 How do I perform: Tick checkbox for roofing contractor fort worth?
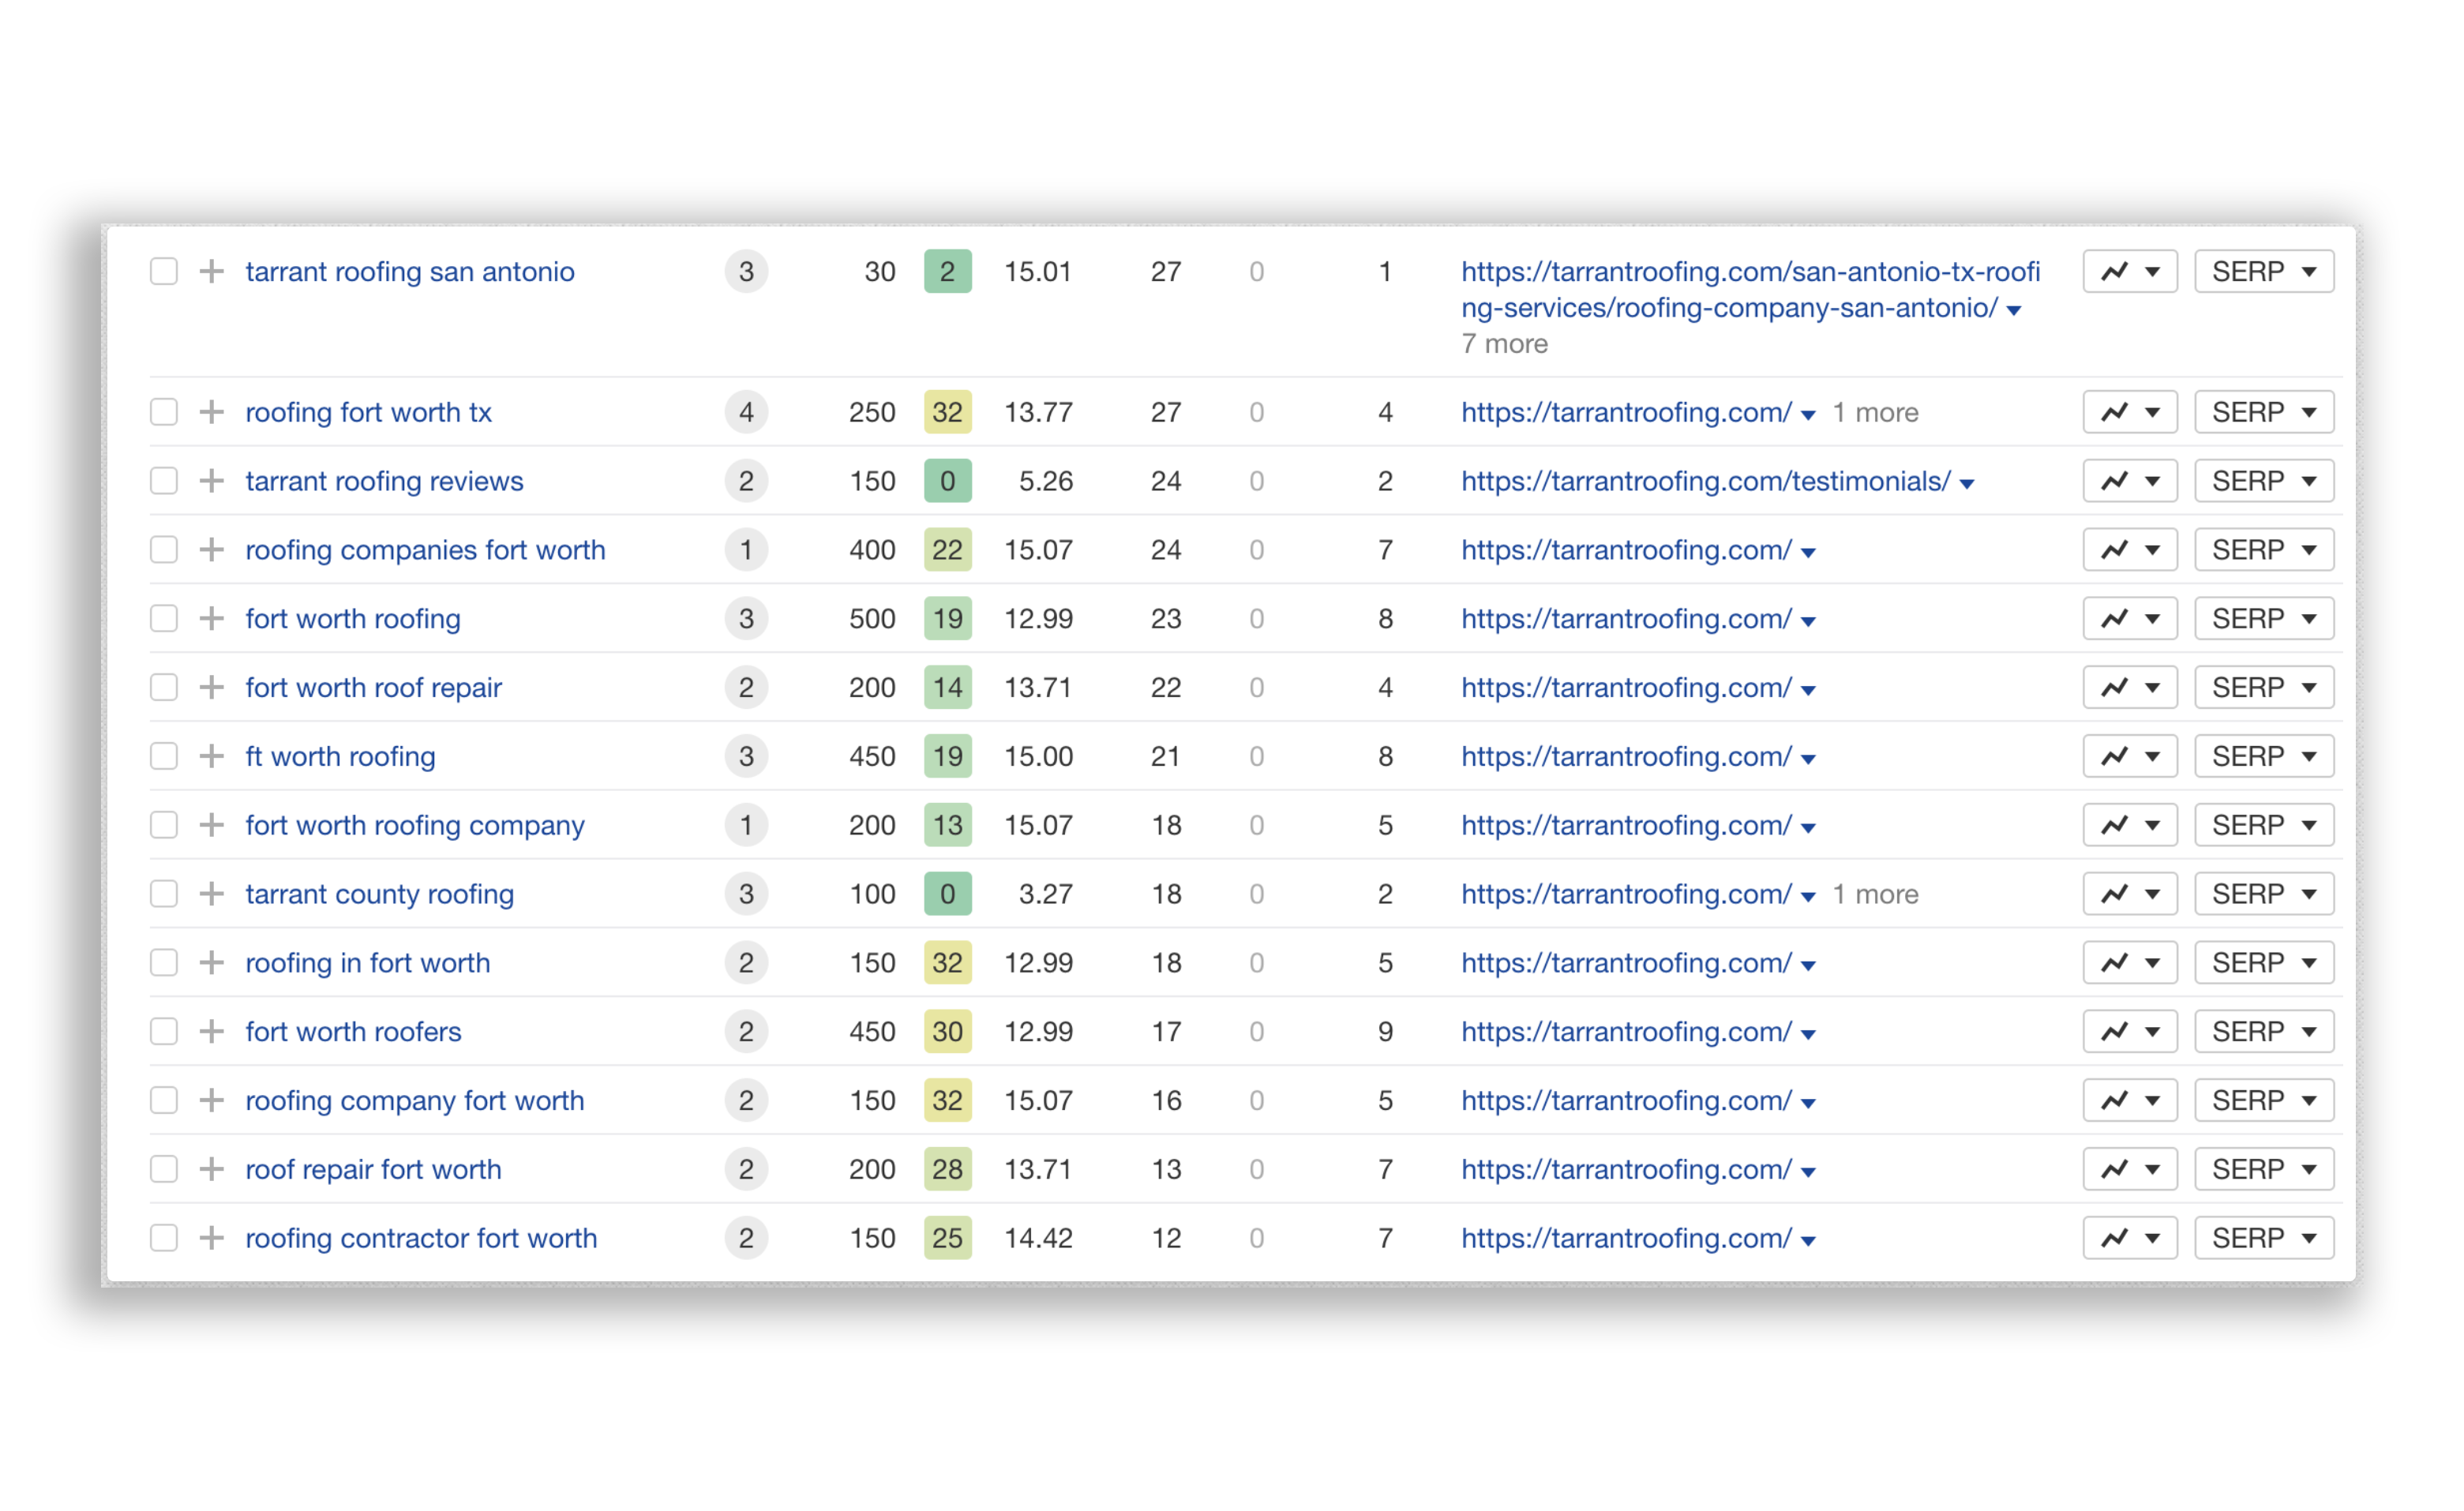(x=164, y=1238)
